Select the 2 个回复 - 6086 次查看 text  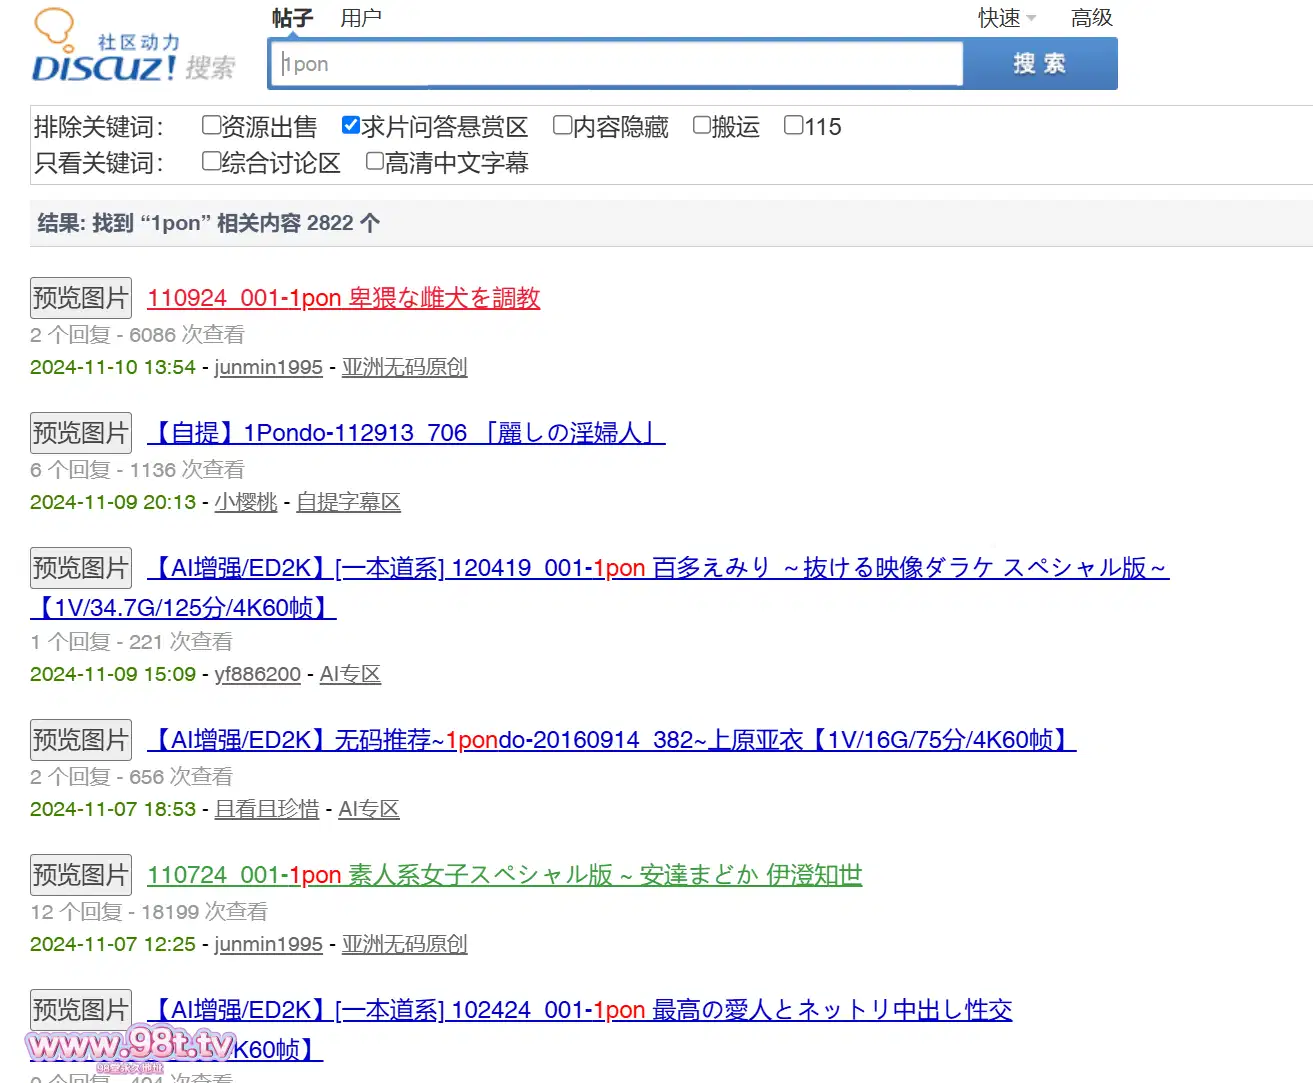[x=137, y=334]
